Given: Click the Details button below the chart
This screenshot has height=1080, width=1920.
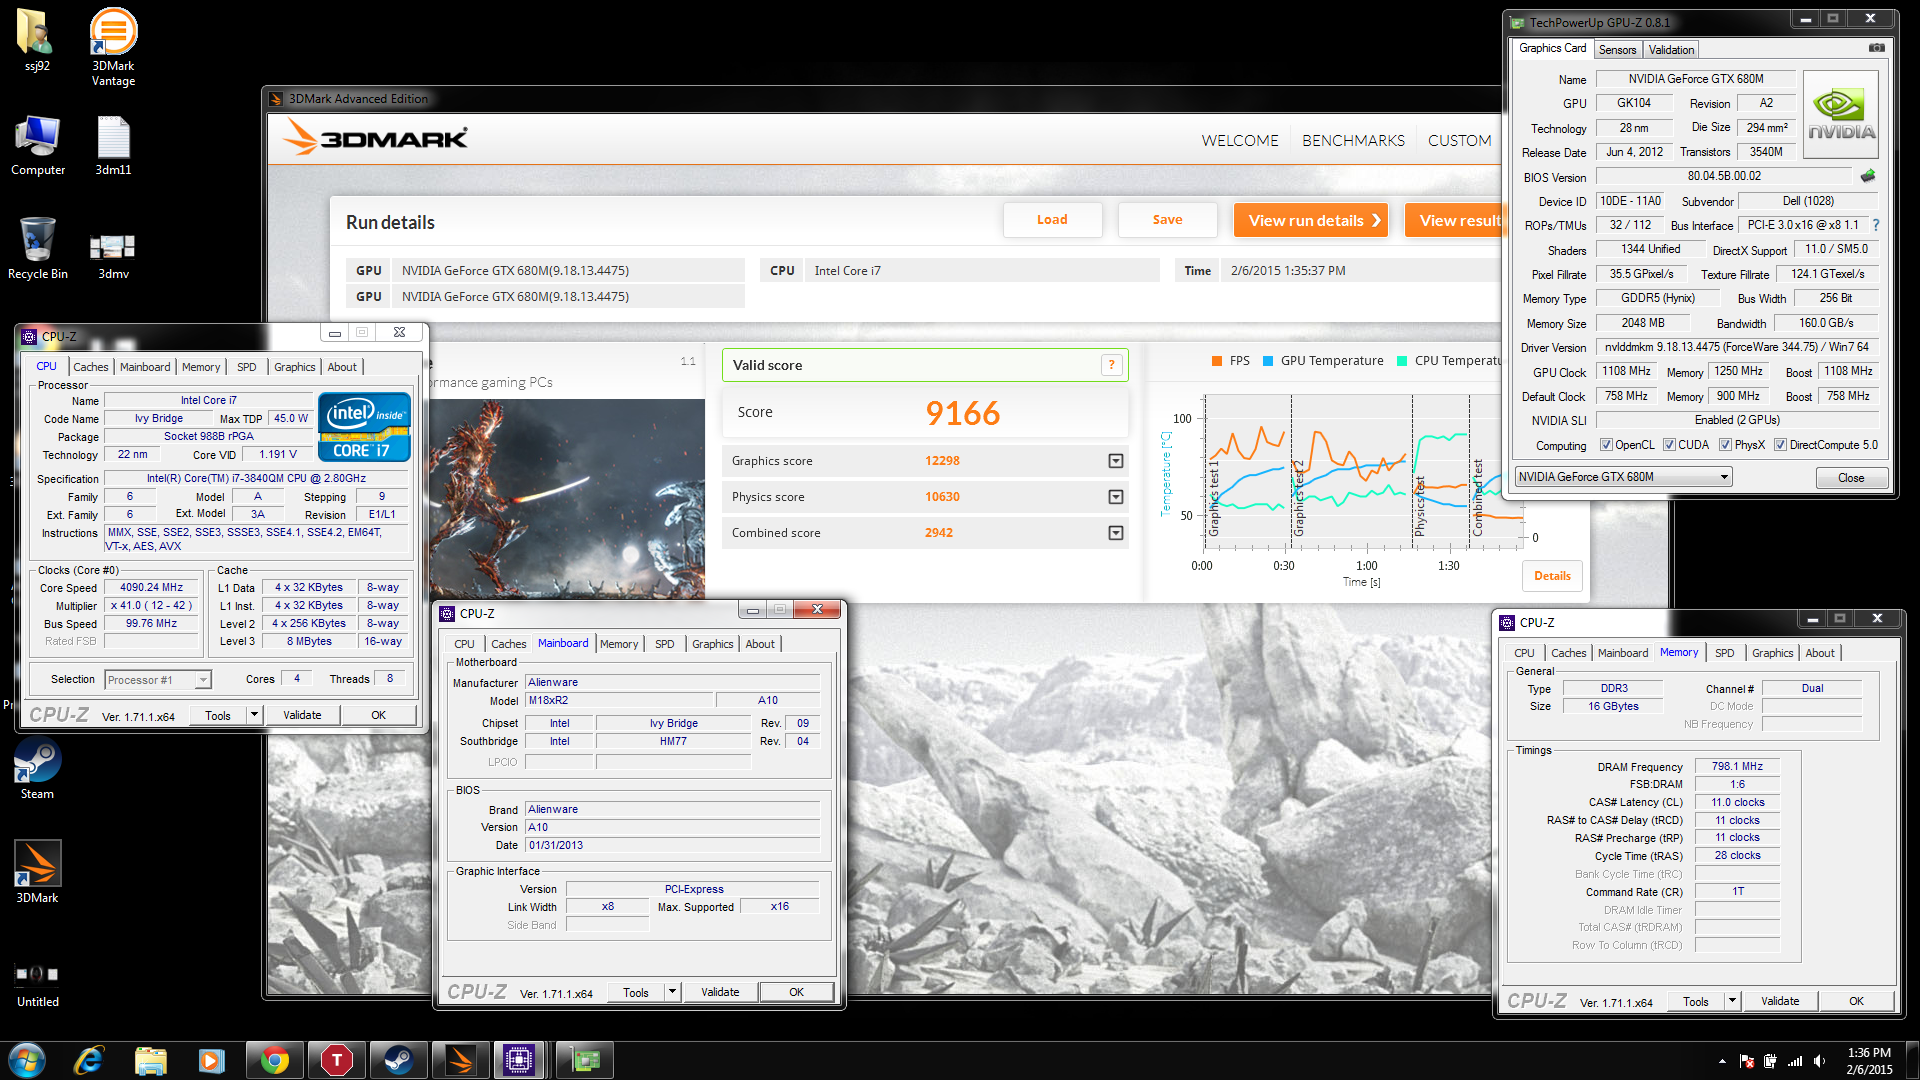Looking at the screenshot, I should point(1552,576).
